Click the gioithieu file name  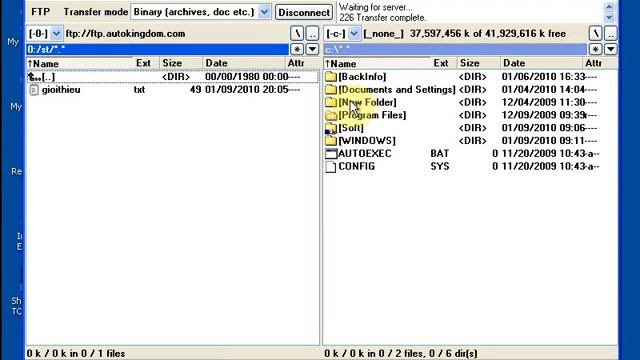click(61, 90)
